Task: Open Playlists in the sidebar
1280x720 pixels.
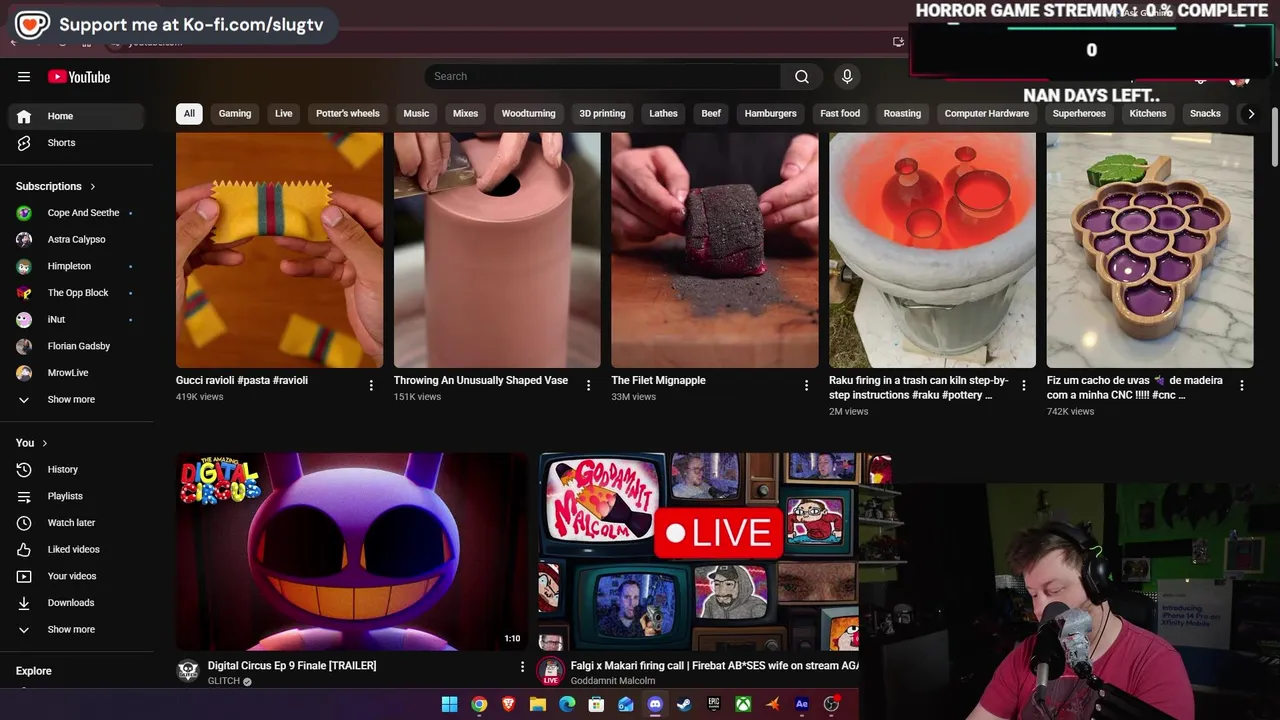Action: 76,496
